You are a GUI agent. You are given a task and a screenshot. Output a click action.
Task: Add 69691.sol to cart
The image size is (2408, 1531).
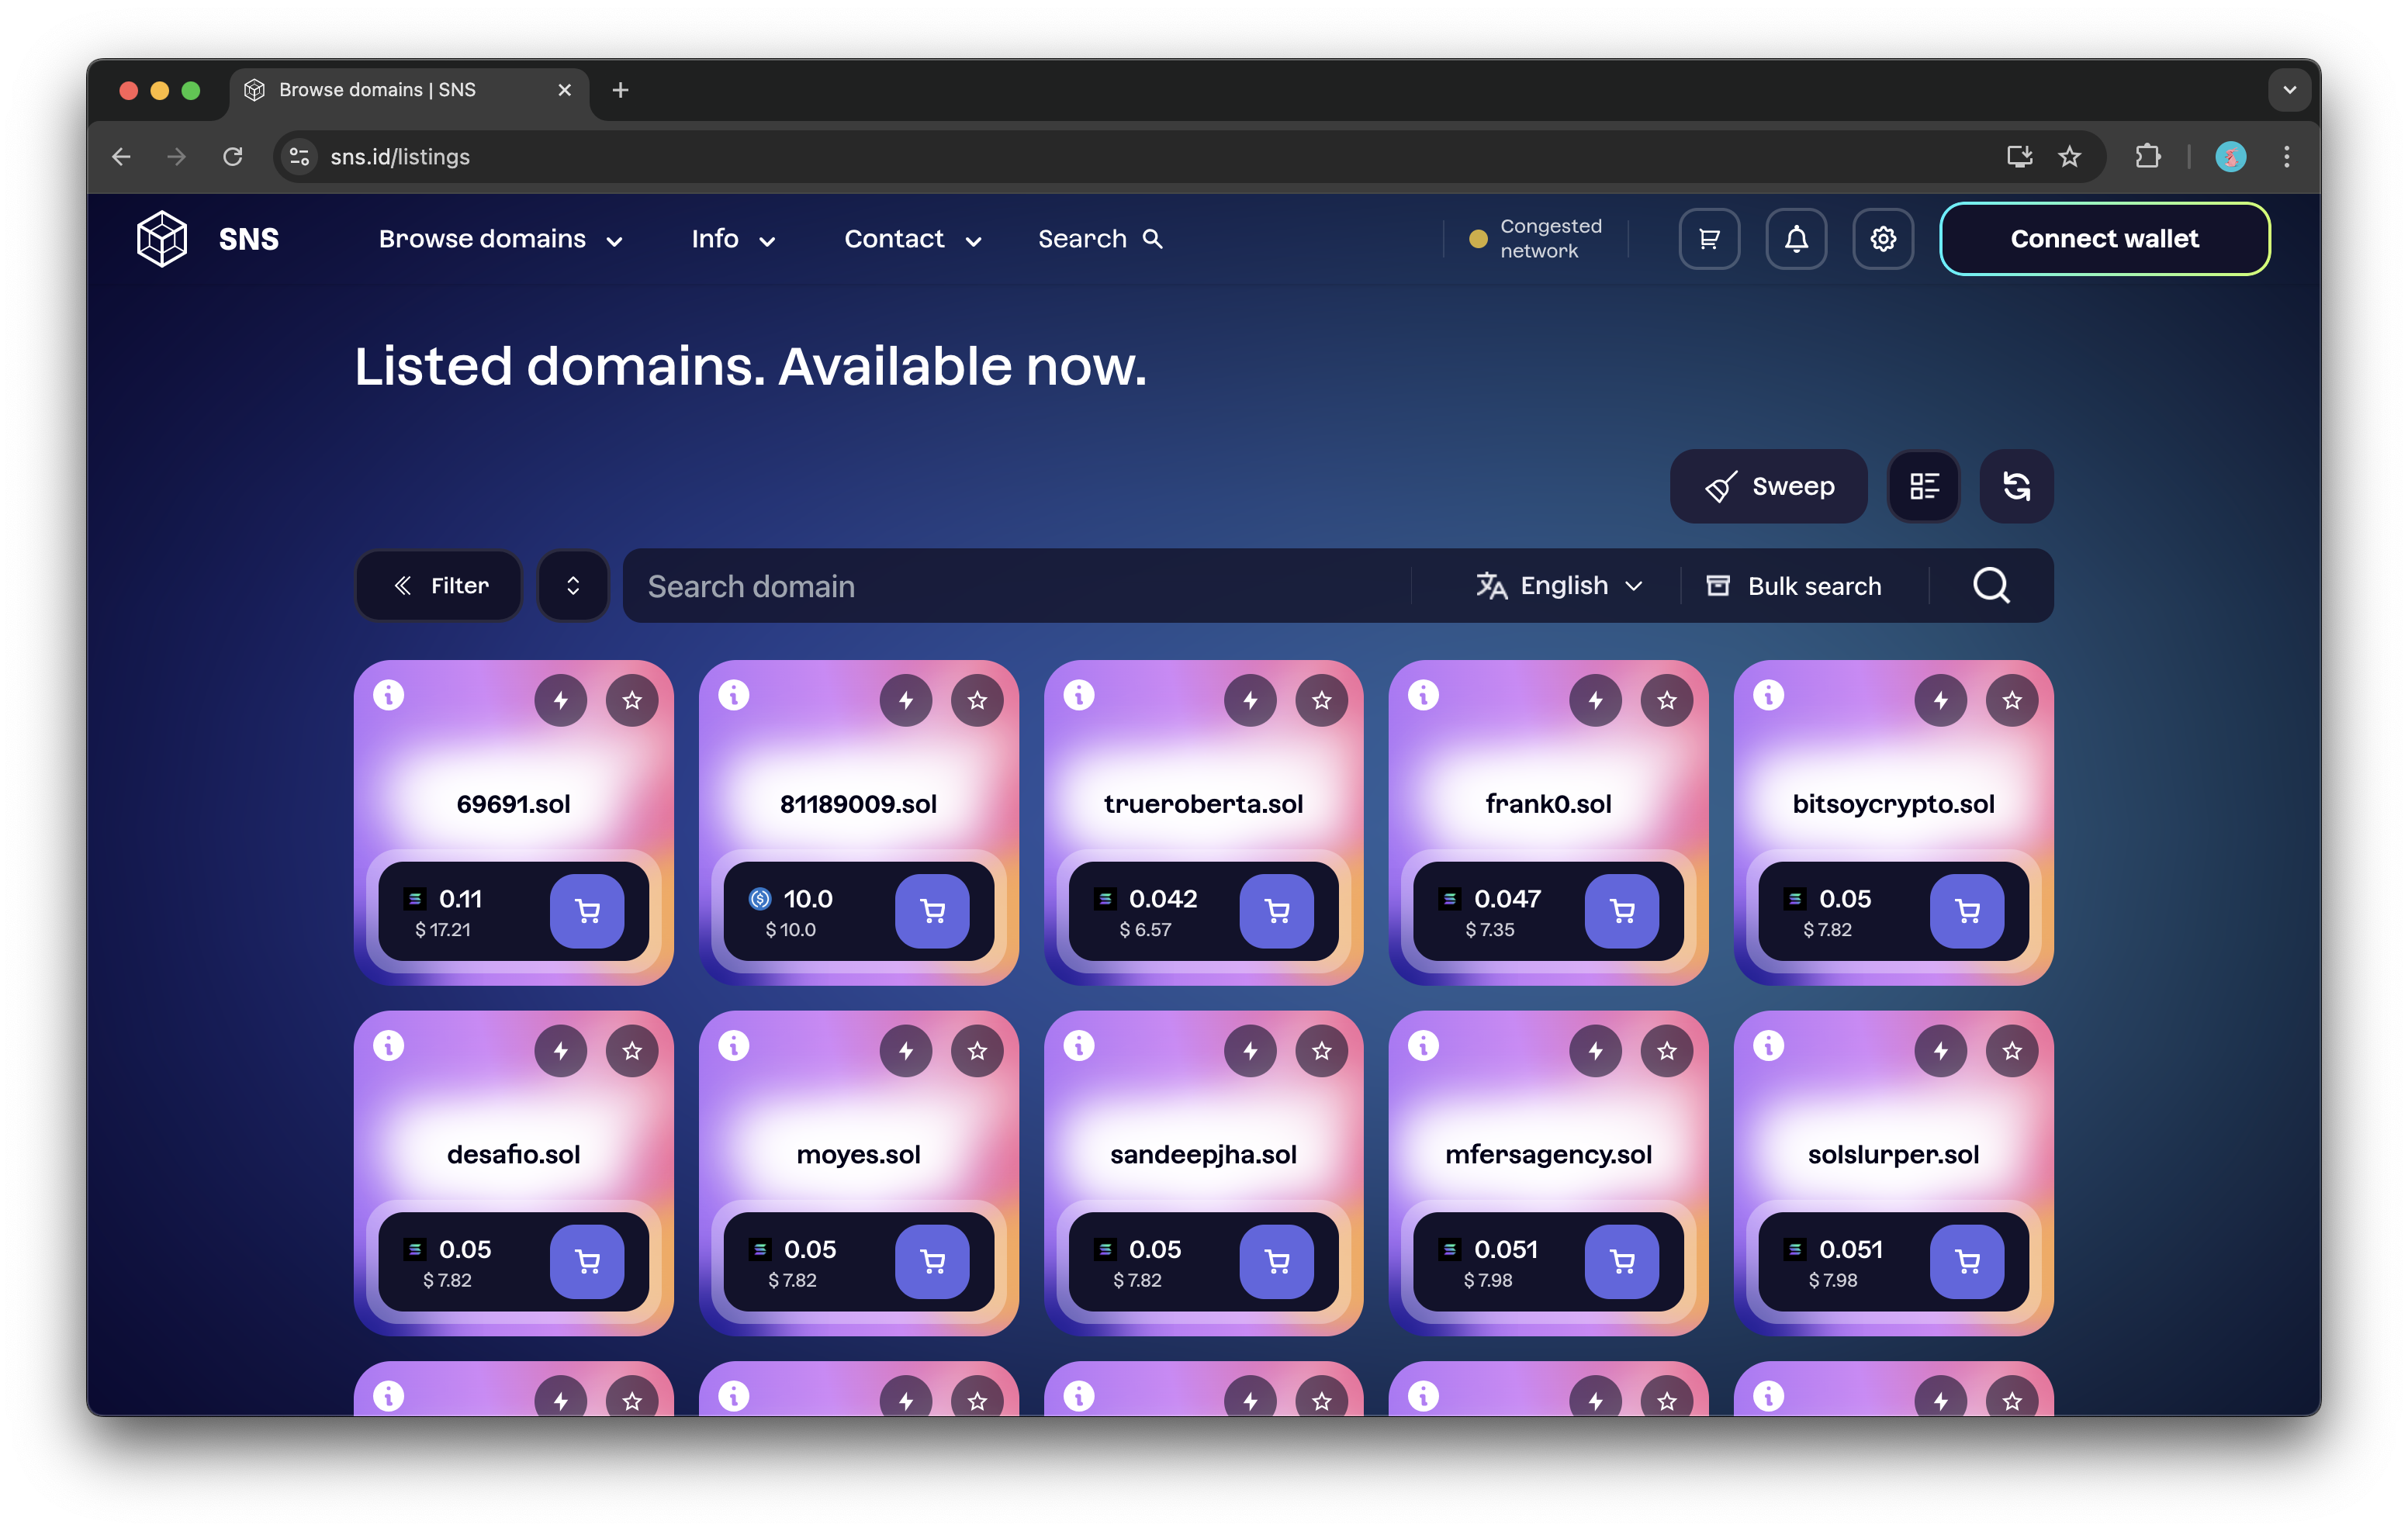click(587, 911)
